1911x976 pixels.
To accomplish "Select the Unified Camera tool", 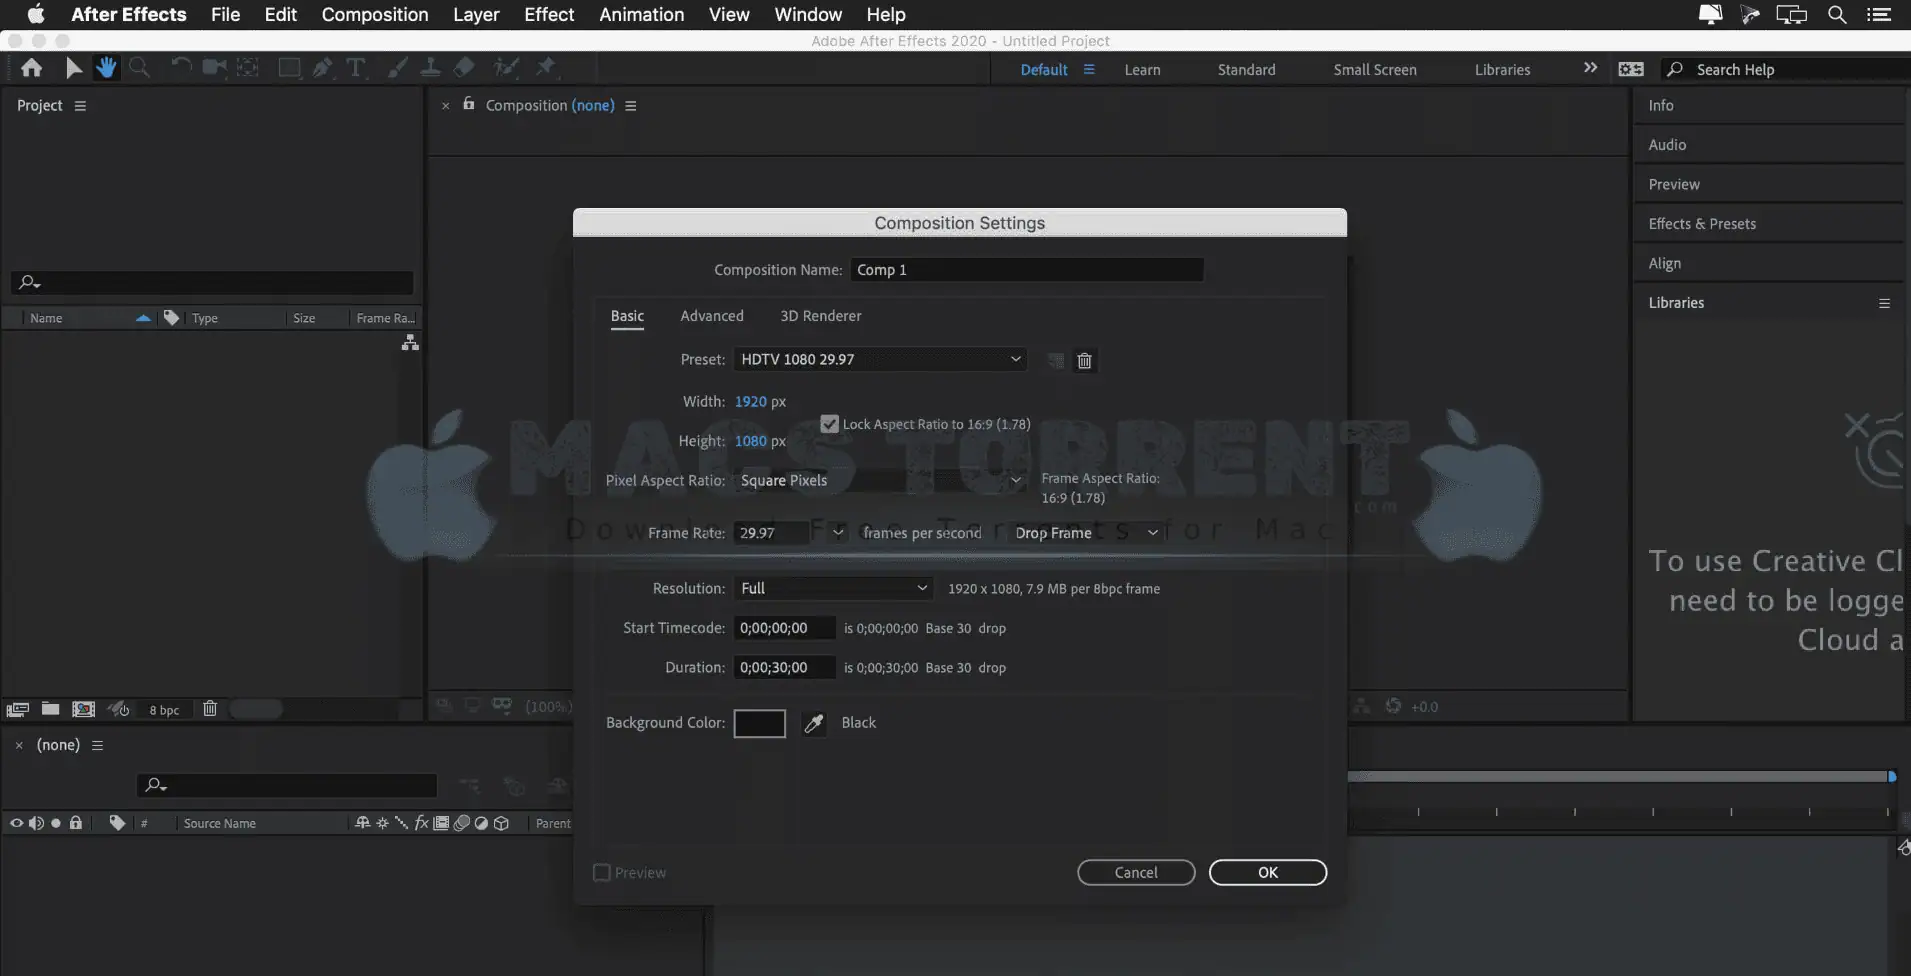I will coord(214,67).
